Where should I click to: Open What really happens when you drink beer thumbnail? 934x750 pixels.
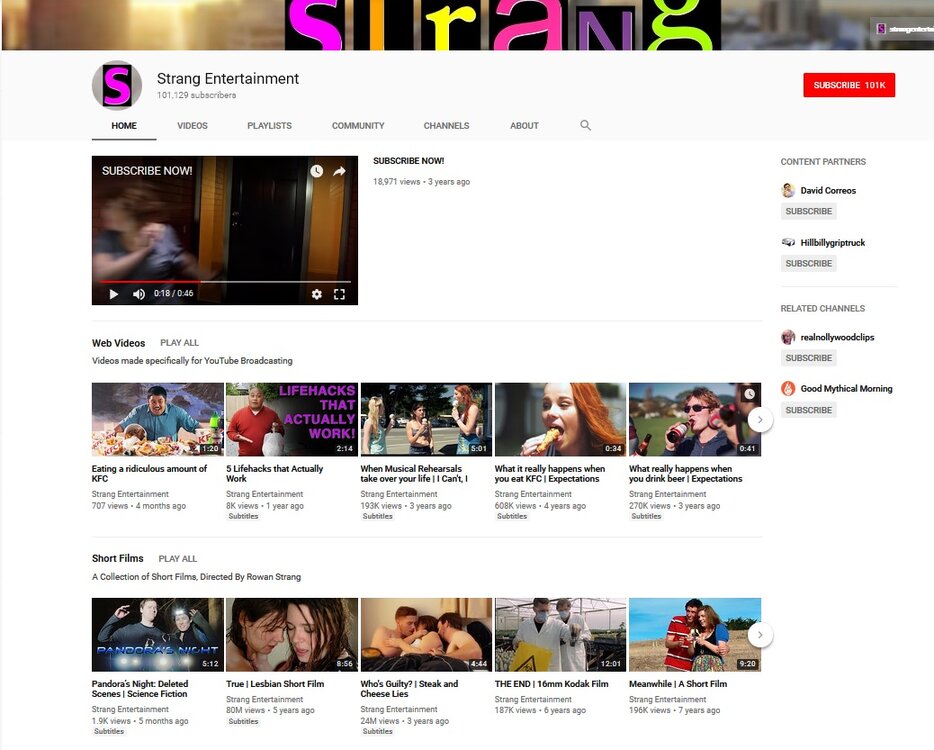point(695,419)
